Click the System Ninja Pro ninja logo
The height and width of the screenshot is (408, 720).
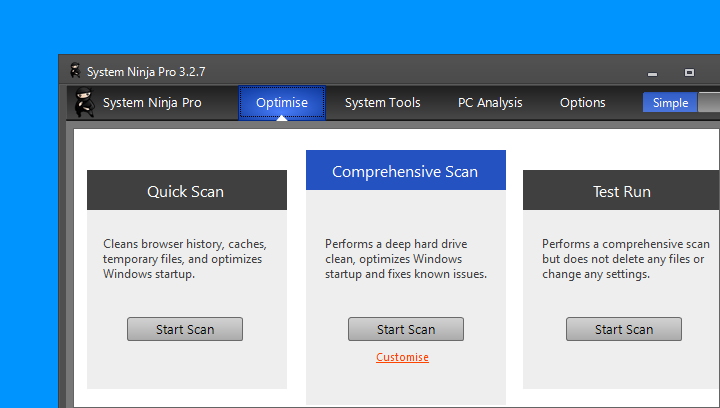84,102
